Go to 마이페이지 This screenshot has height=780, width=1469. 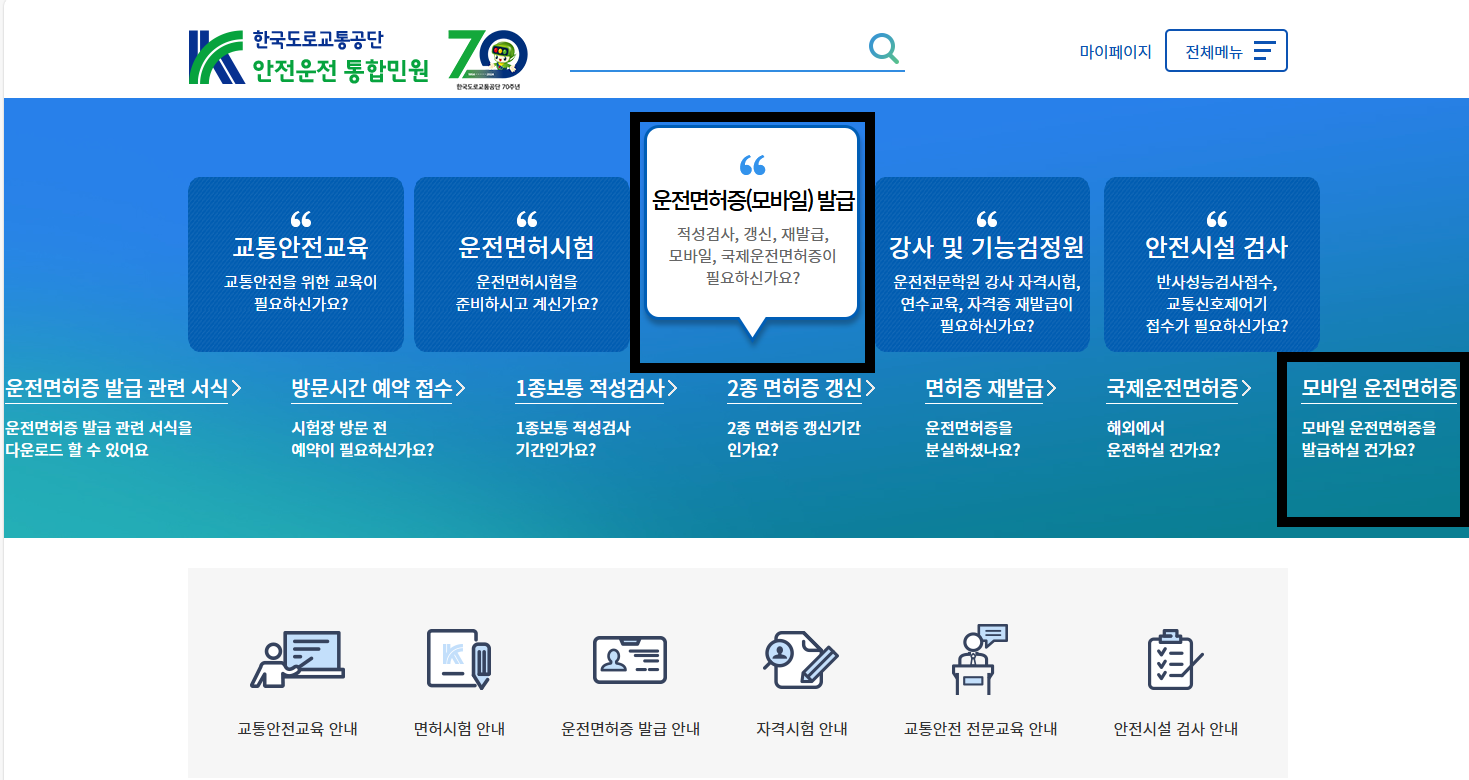(x=1115, y=52)
